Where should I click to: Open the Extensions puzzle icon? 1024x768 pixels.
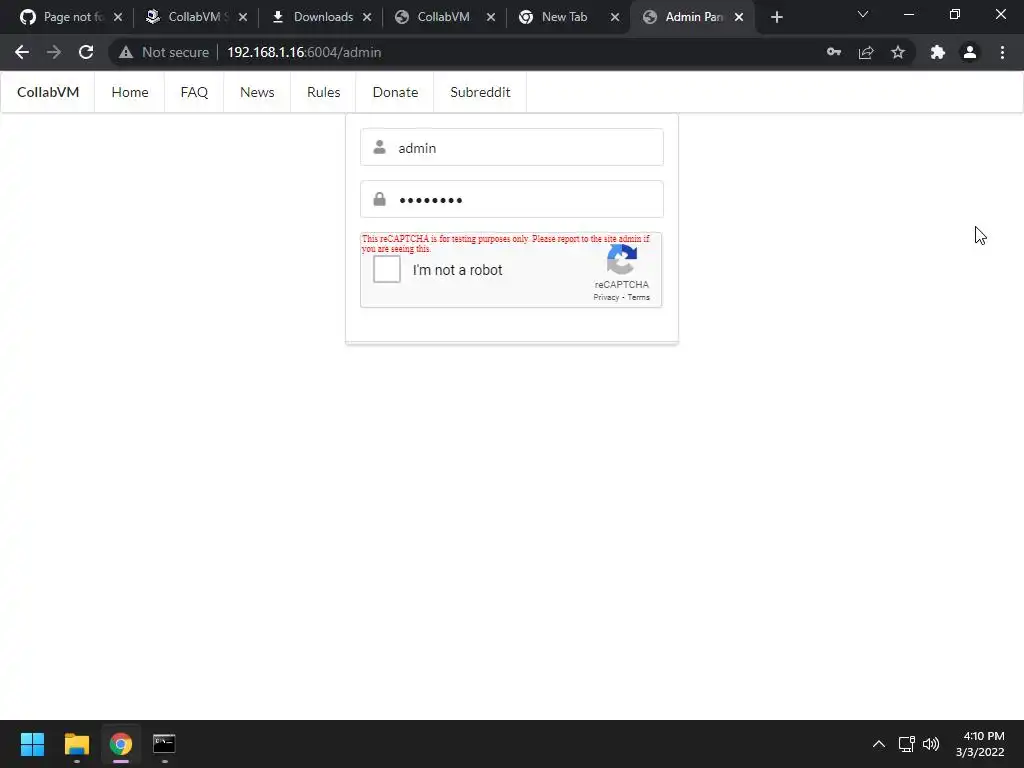click(x=938, y=52)
